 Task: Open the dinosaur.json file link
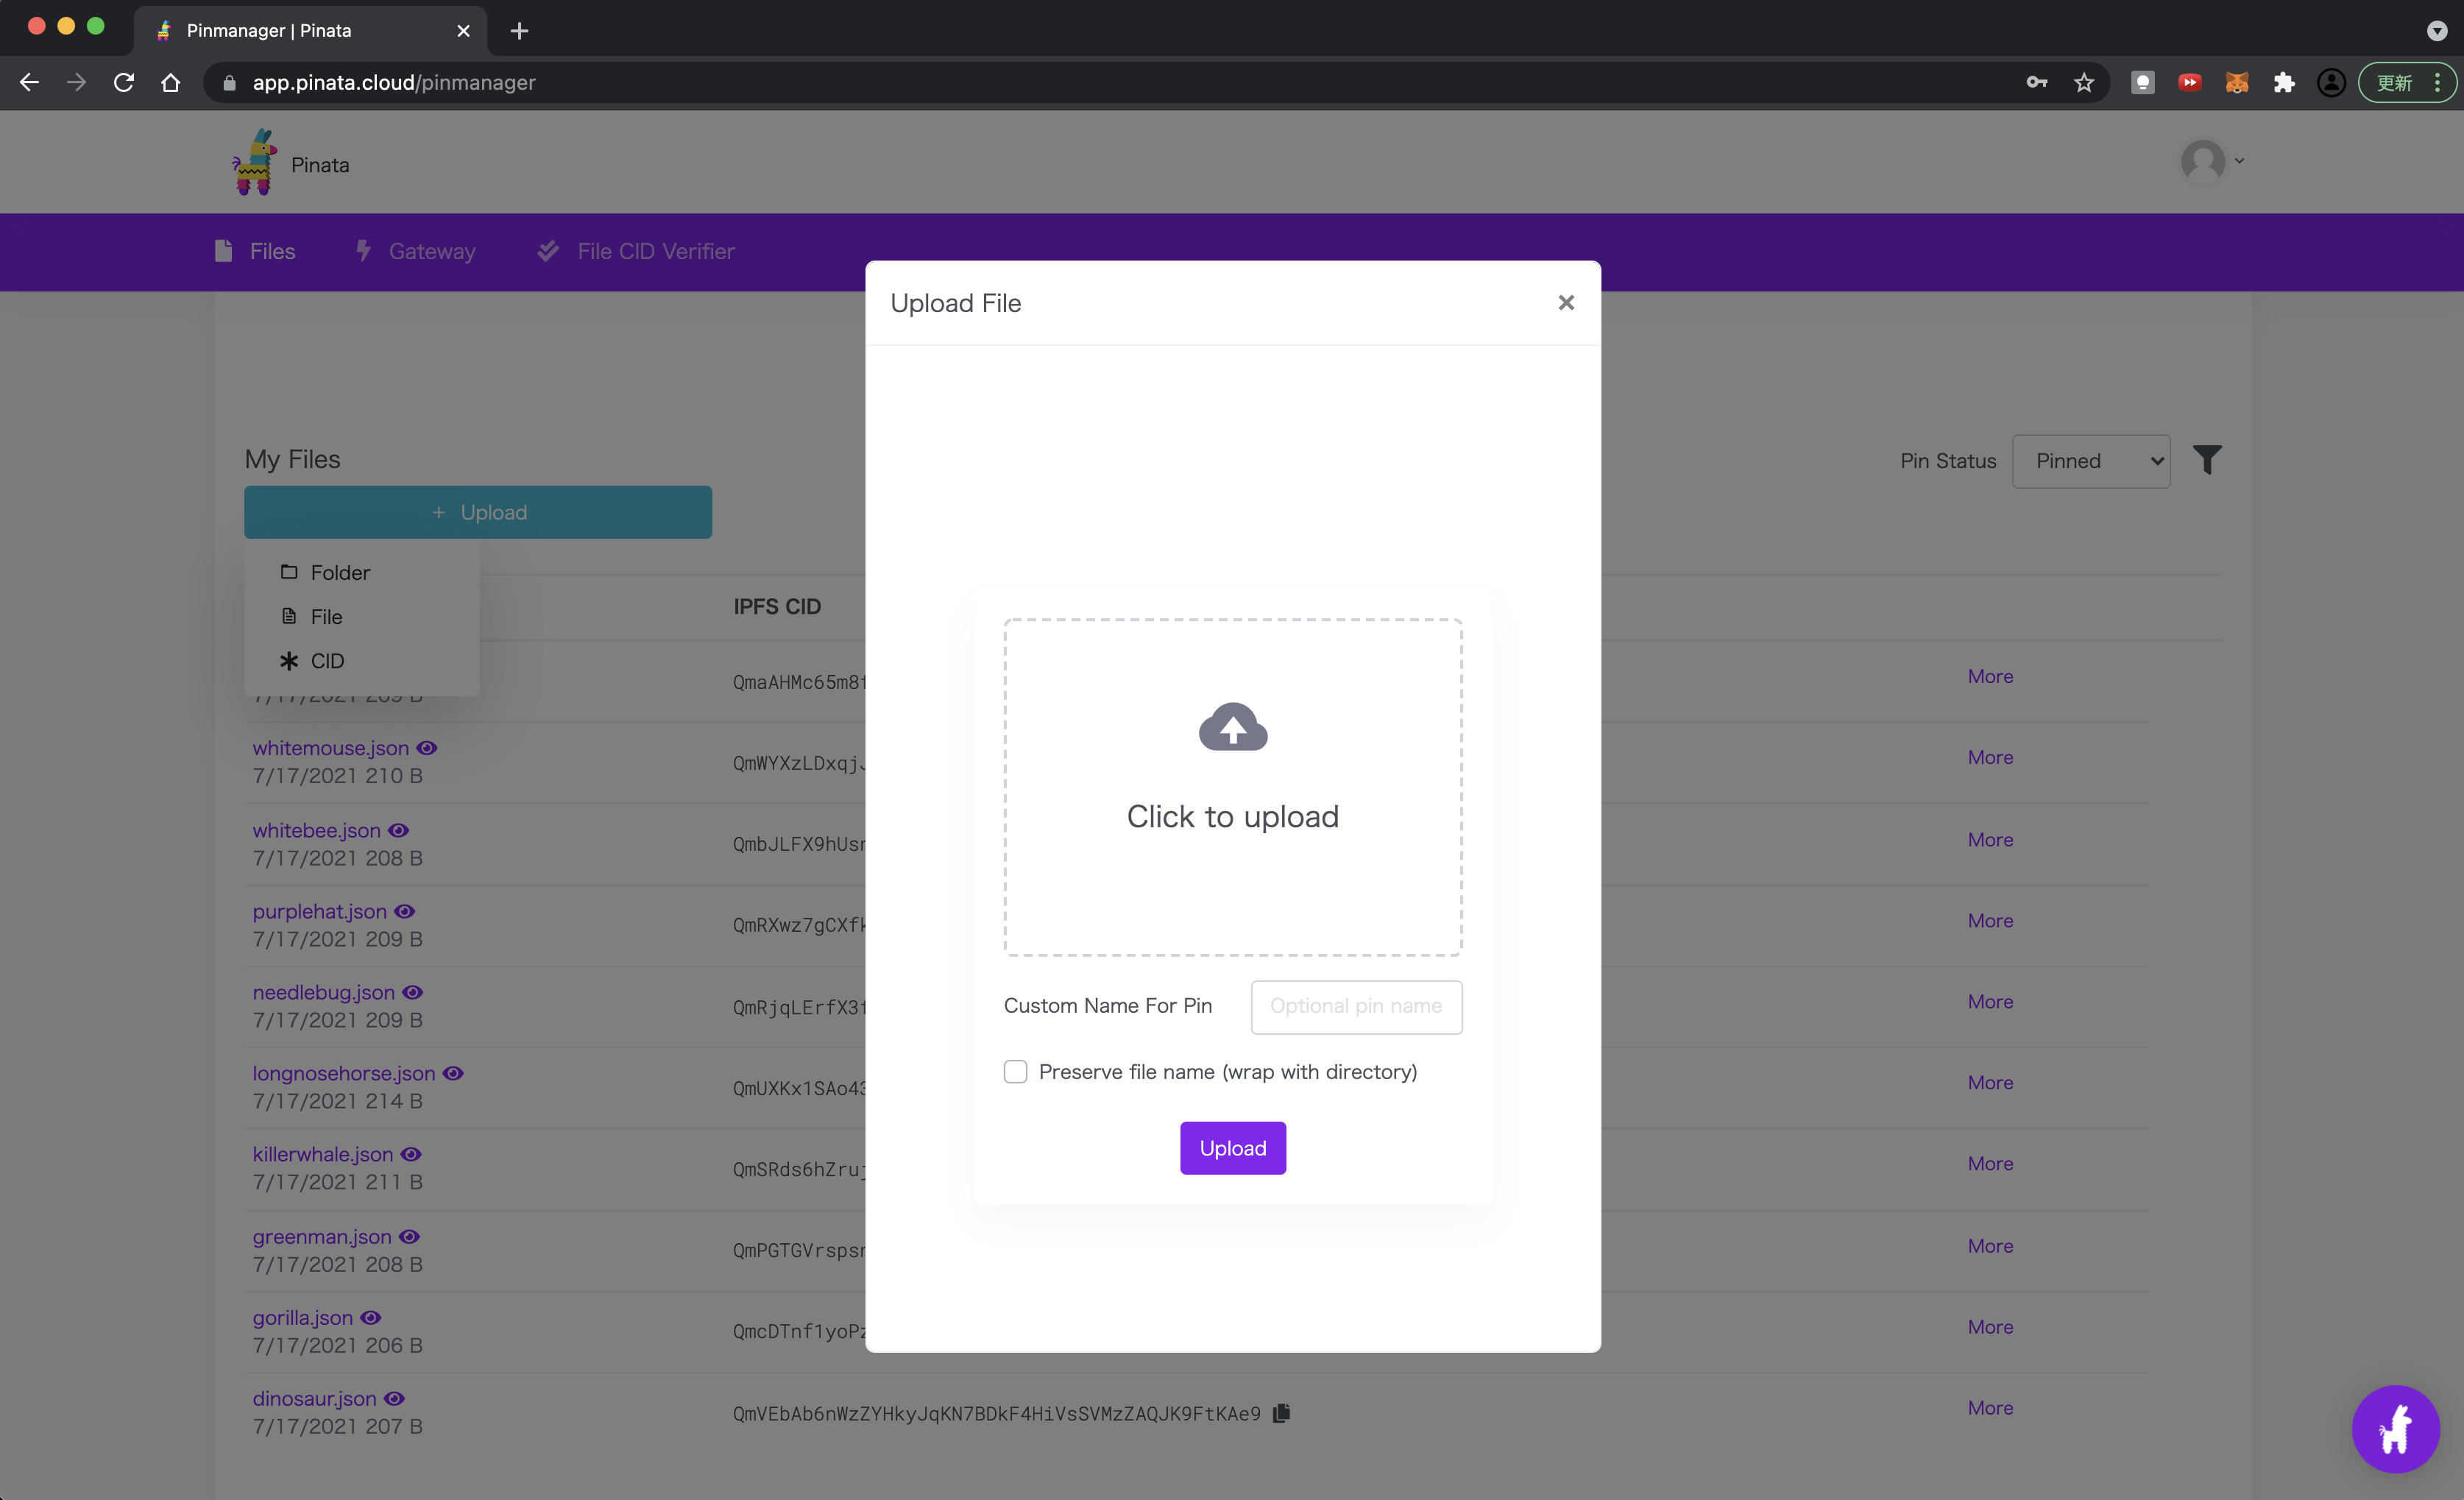(x=314, y=1399)
